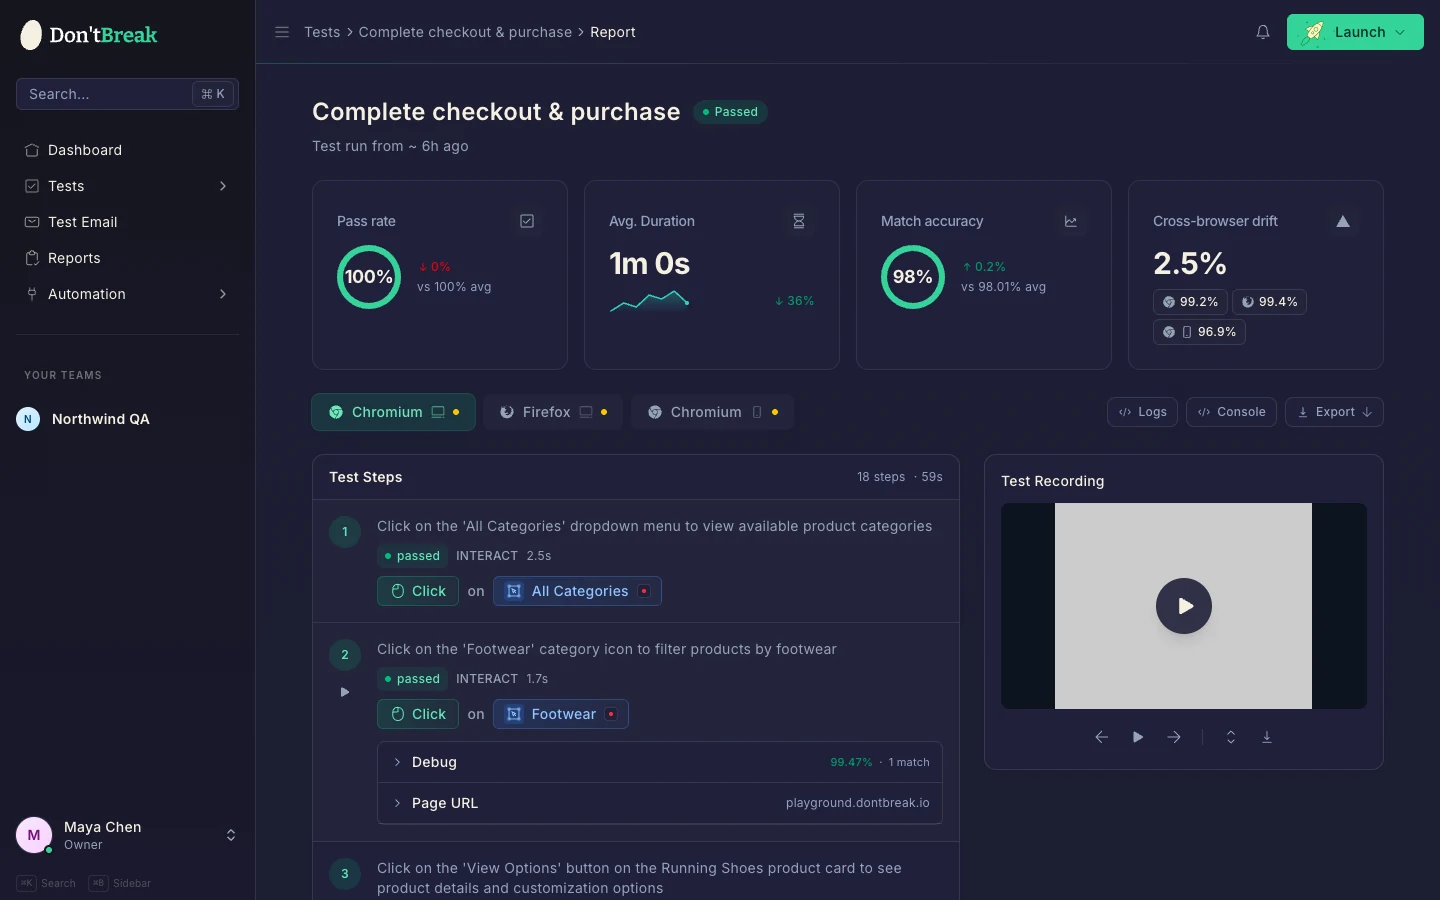Open Tests section in sidebar
Screen dimensions: 1440x900
[127, 186]
